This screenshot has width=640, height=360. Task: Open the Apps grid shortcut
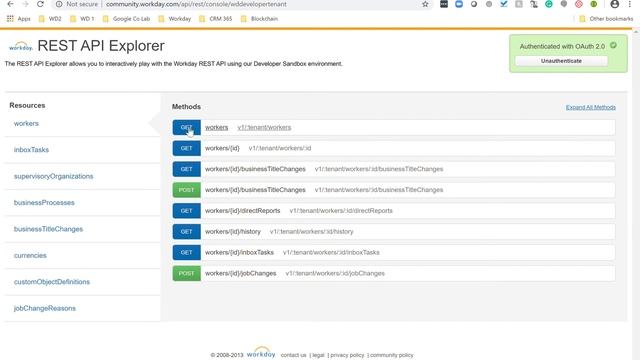coord(18,19)
